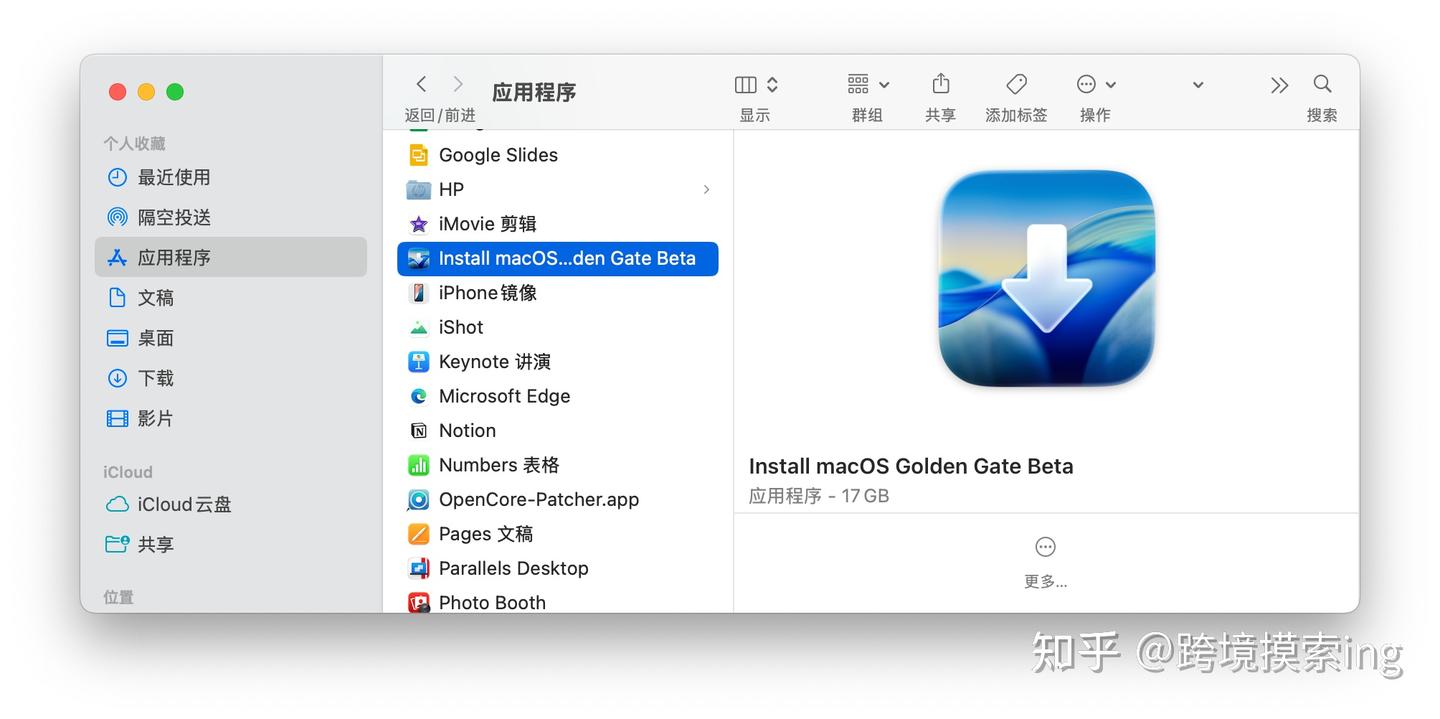Image resolution: width=1440 pixels, height=719 pixels.
Task: Click the Install macOS Golden Gate Beta row icon
Action: click(418, 258)
